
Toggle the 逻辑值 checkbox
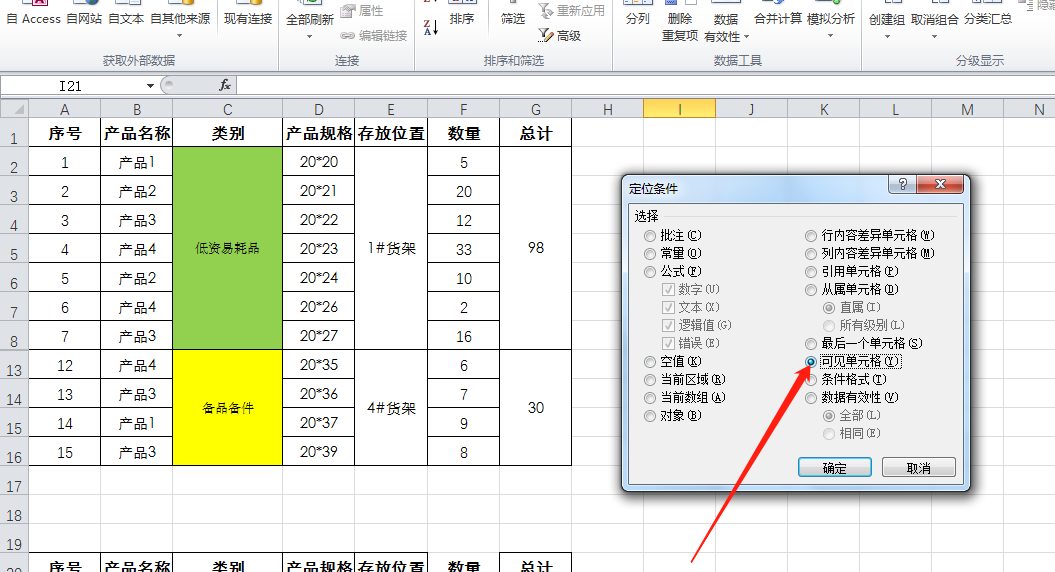coord(668,326)
